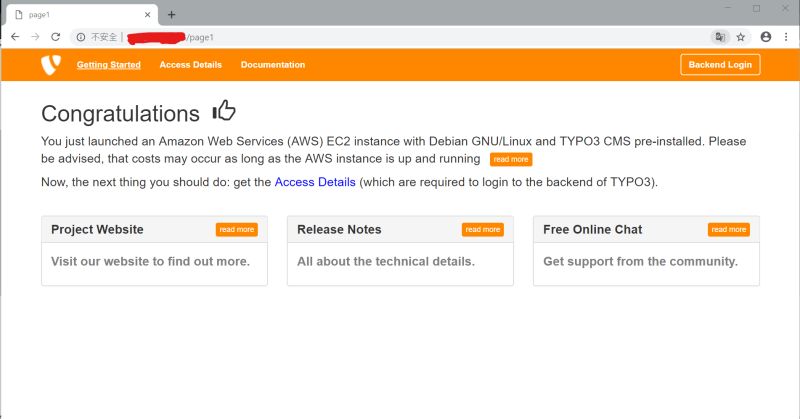Follow the blue Access Details link in the text
The image size is (800, 419).
tap(315, 182)
